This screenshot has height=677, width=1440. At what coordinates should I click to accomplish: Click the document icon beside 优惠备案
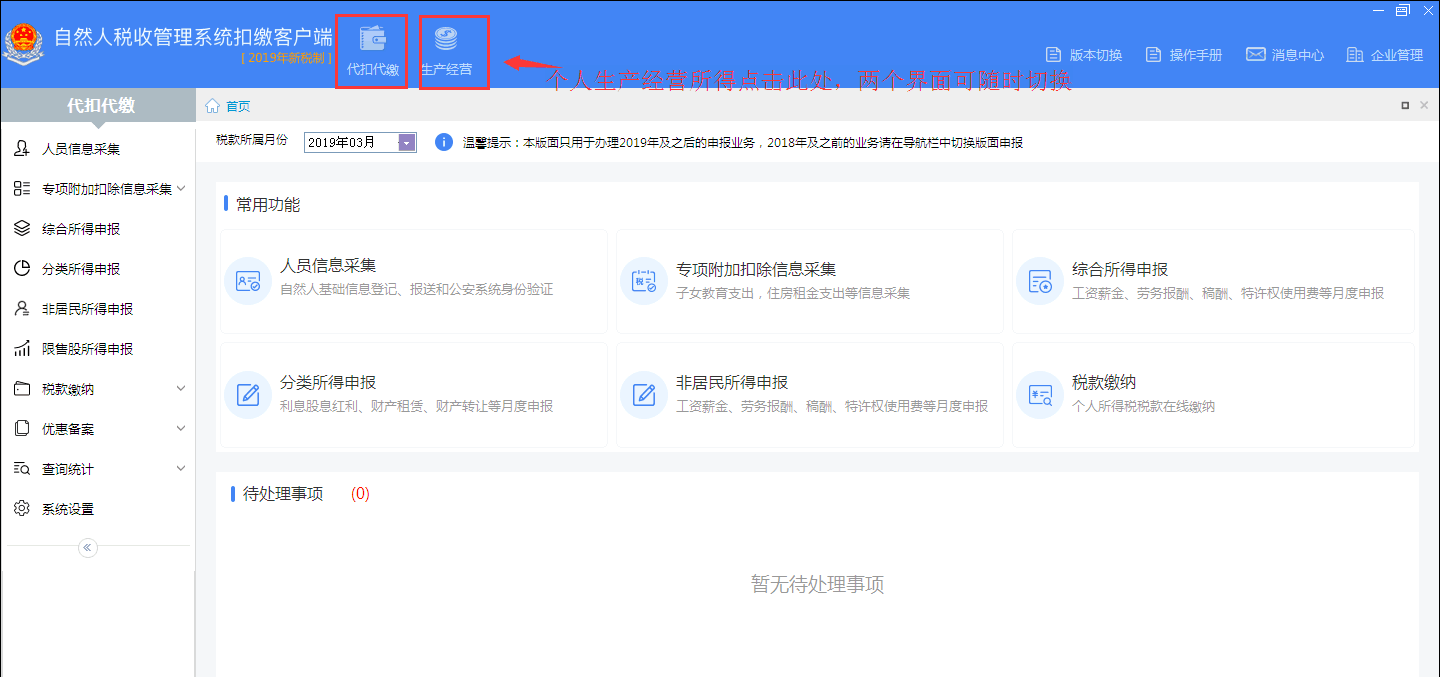click(22, 429)
